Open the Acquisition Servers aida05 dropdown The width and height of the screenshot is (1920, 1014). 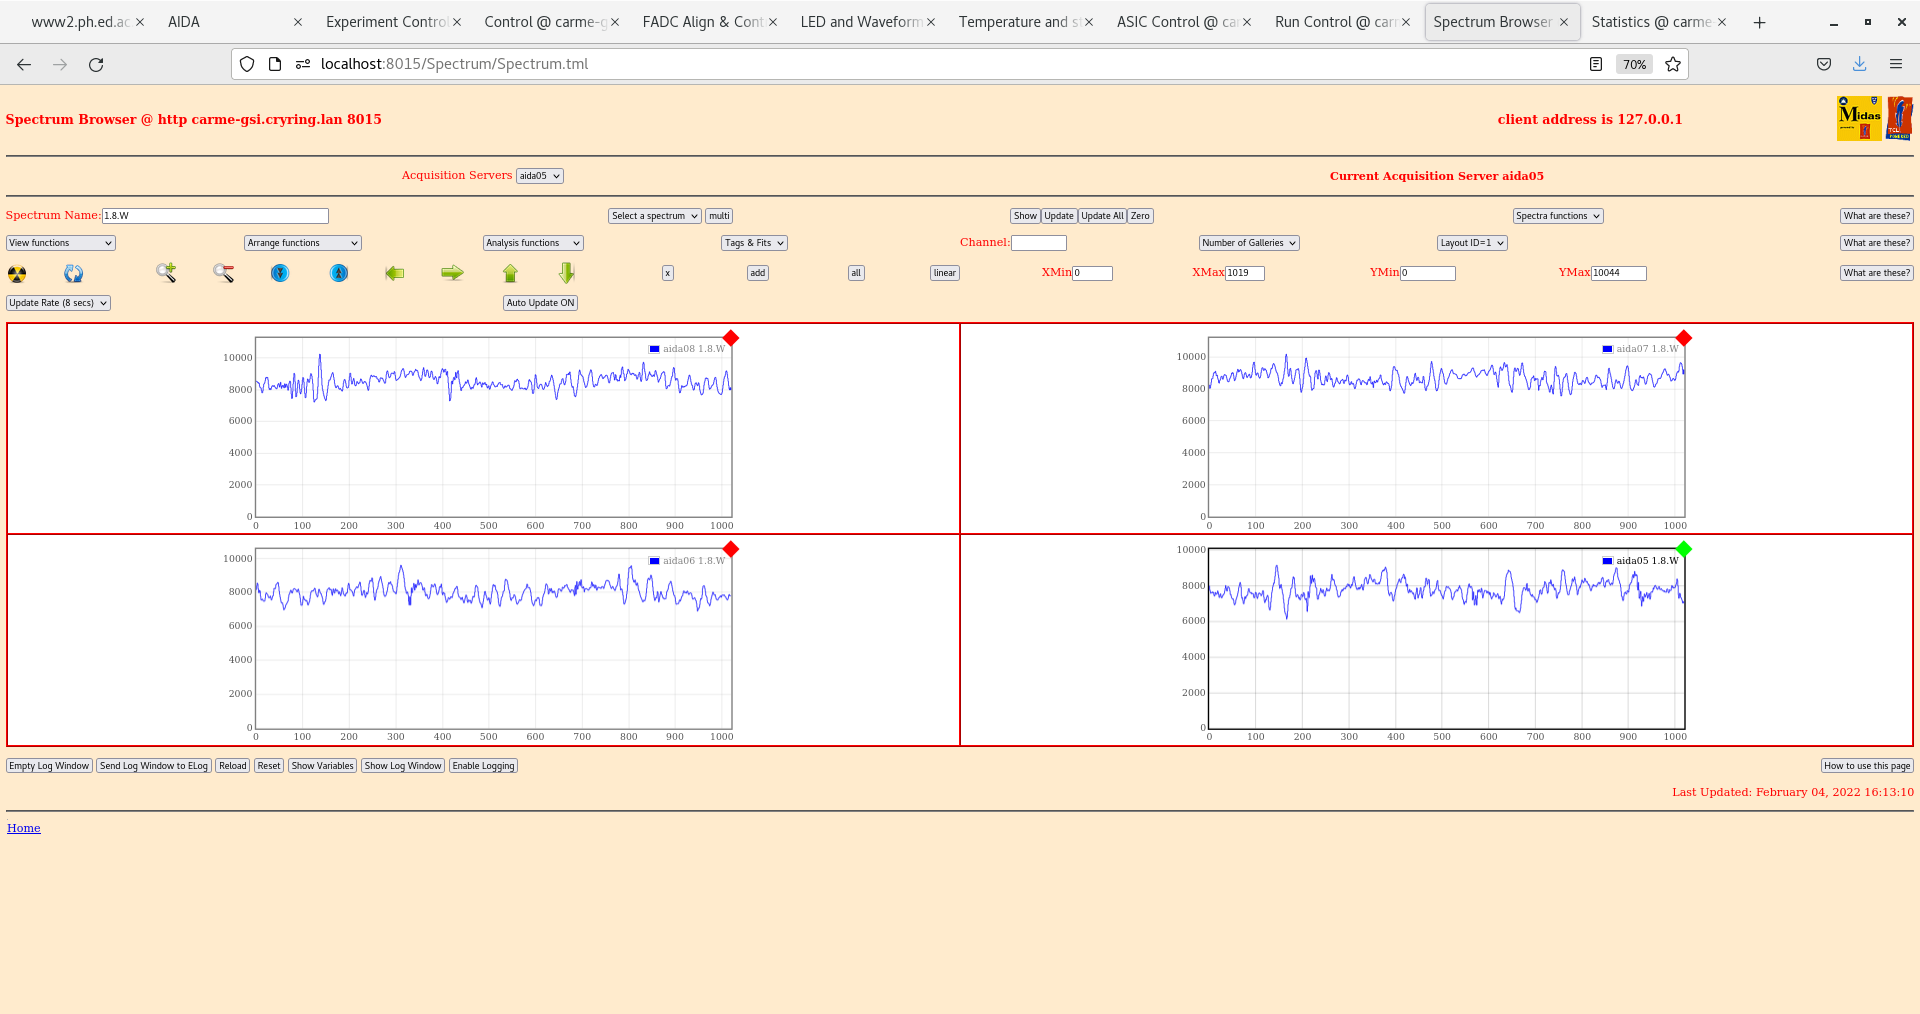(x=539, y=176)
